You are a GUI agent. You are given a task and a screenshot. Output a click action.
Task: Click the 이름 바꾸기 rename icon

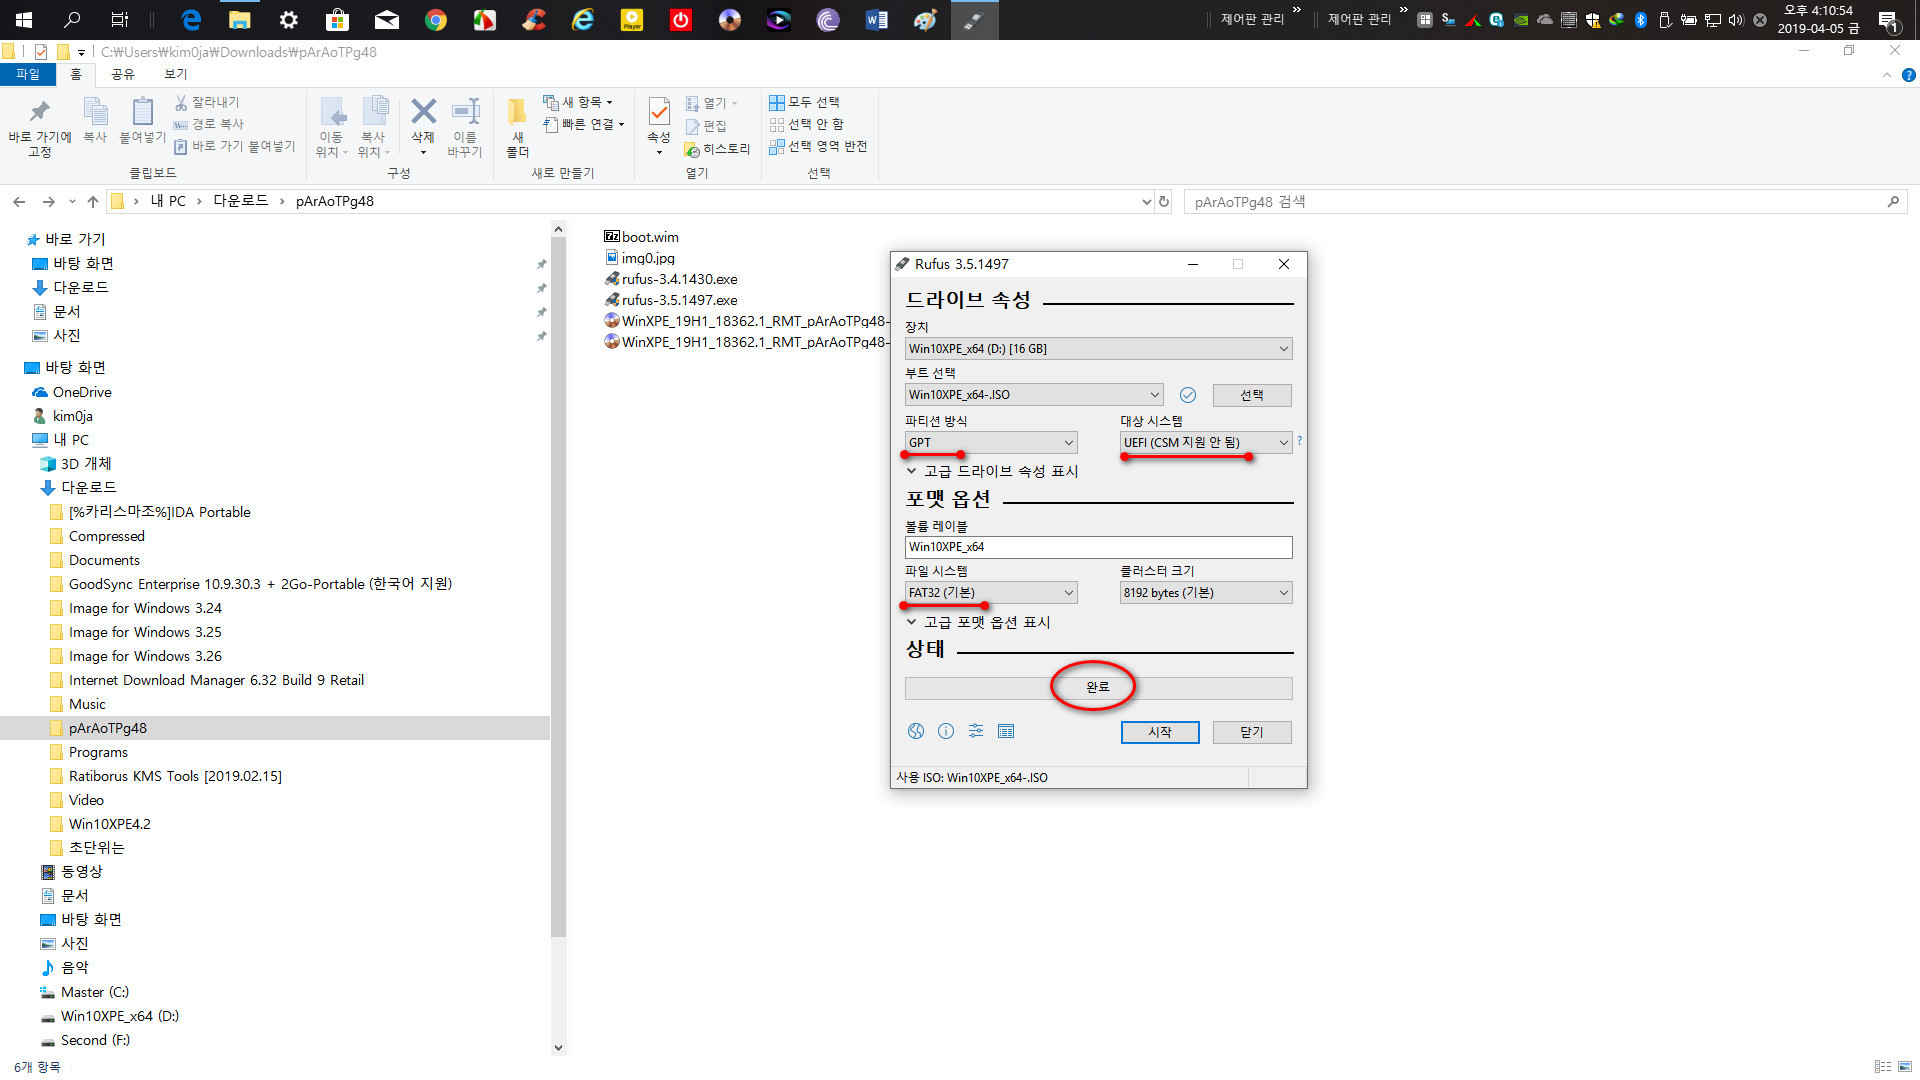pos(466,111)
